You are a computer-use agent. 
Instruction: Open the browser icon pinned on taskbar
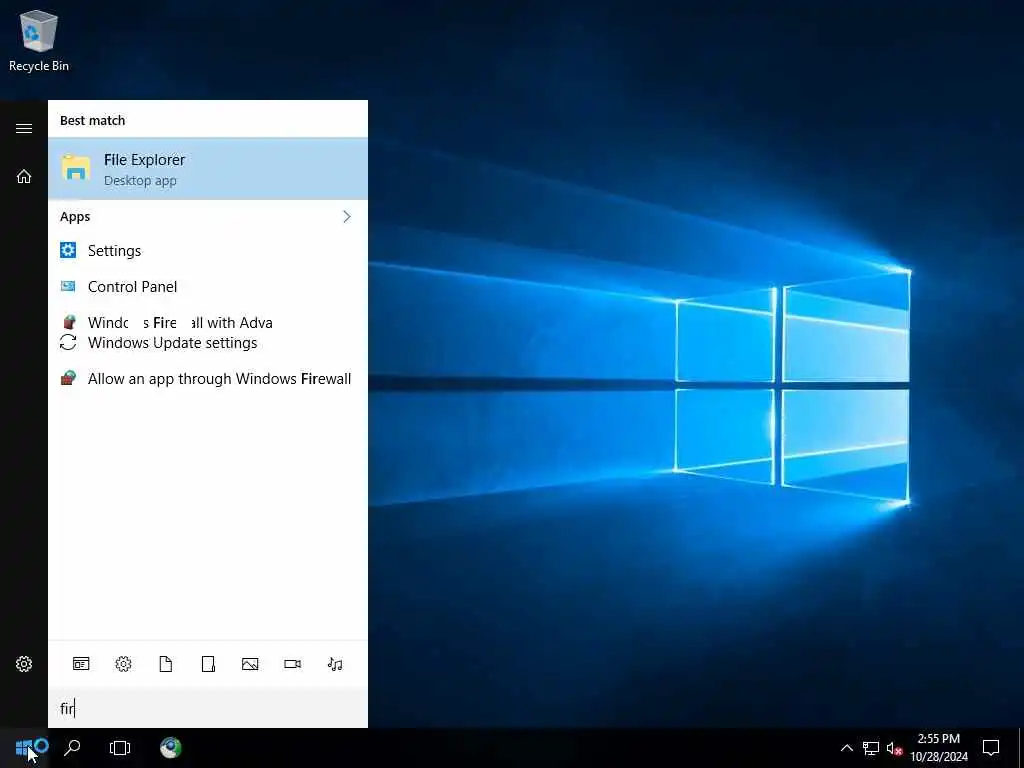coord(171,748)
